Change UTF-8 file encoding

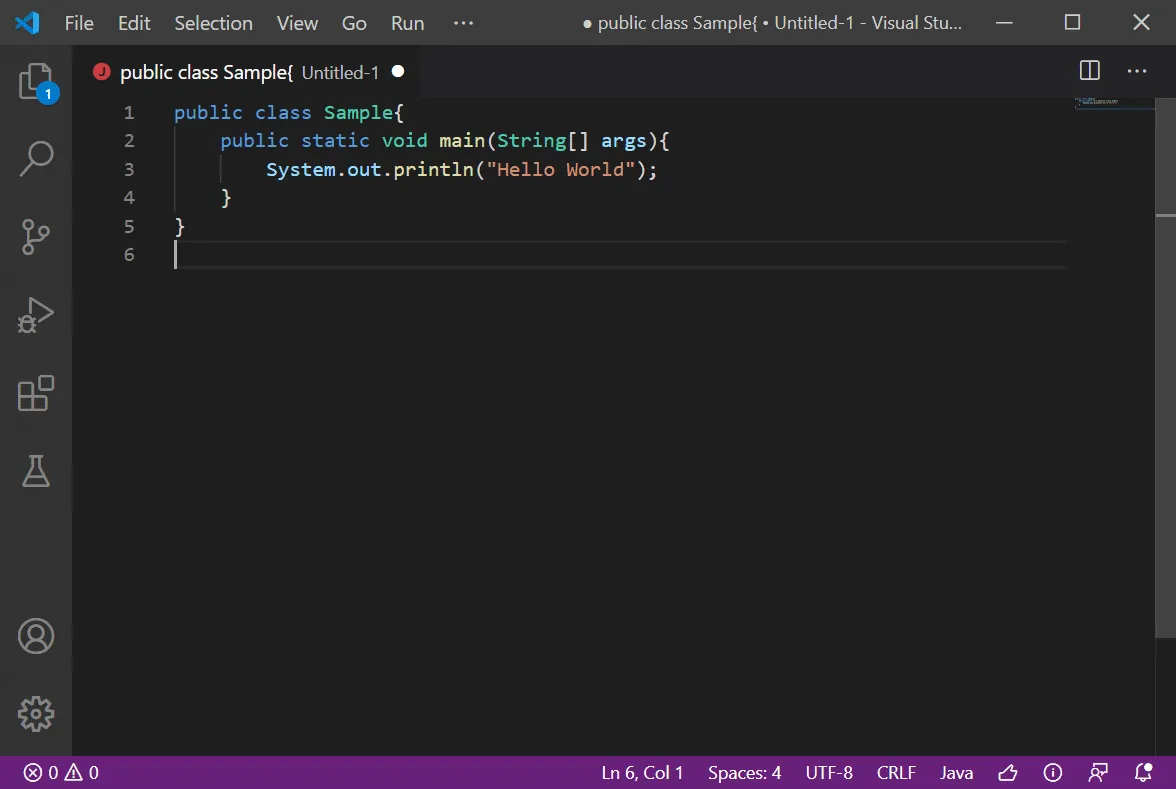[829, 772]
